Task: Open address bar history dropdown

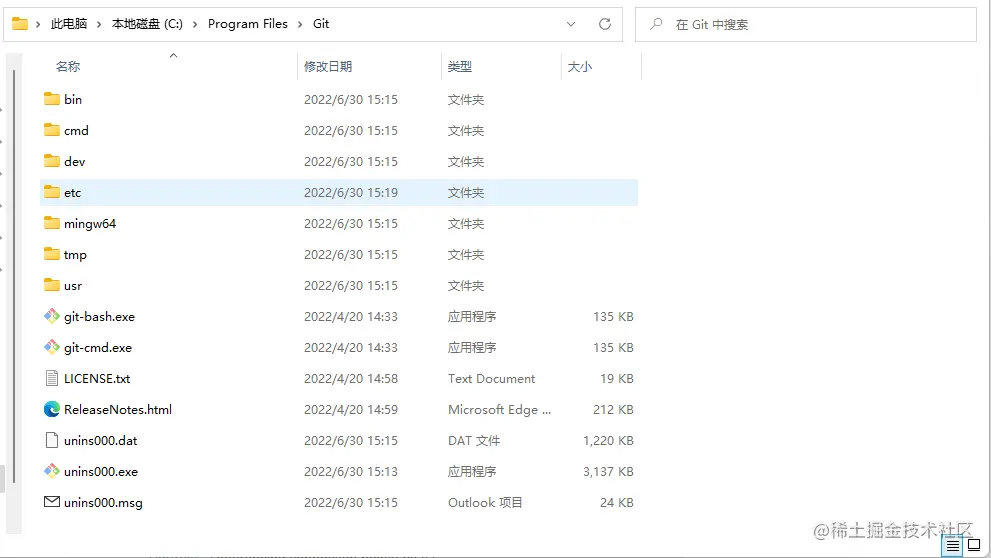Action: [x=571, y=24]
